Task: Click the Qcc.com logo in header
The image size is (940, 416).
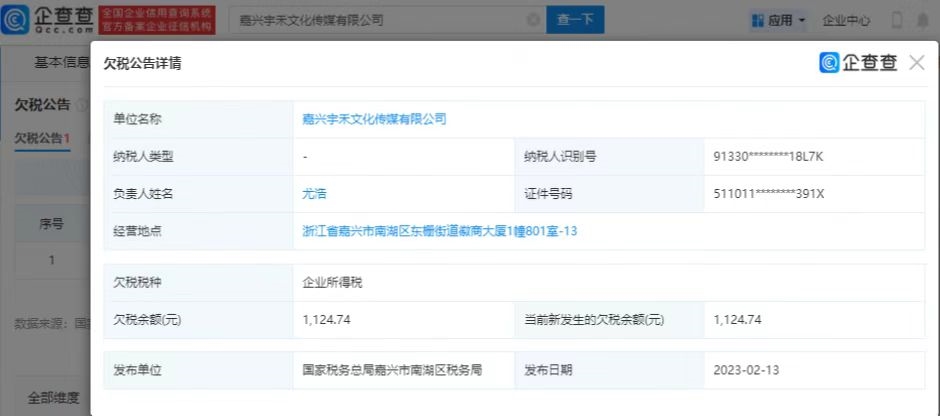Action: 47,20
